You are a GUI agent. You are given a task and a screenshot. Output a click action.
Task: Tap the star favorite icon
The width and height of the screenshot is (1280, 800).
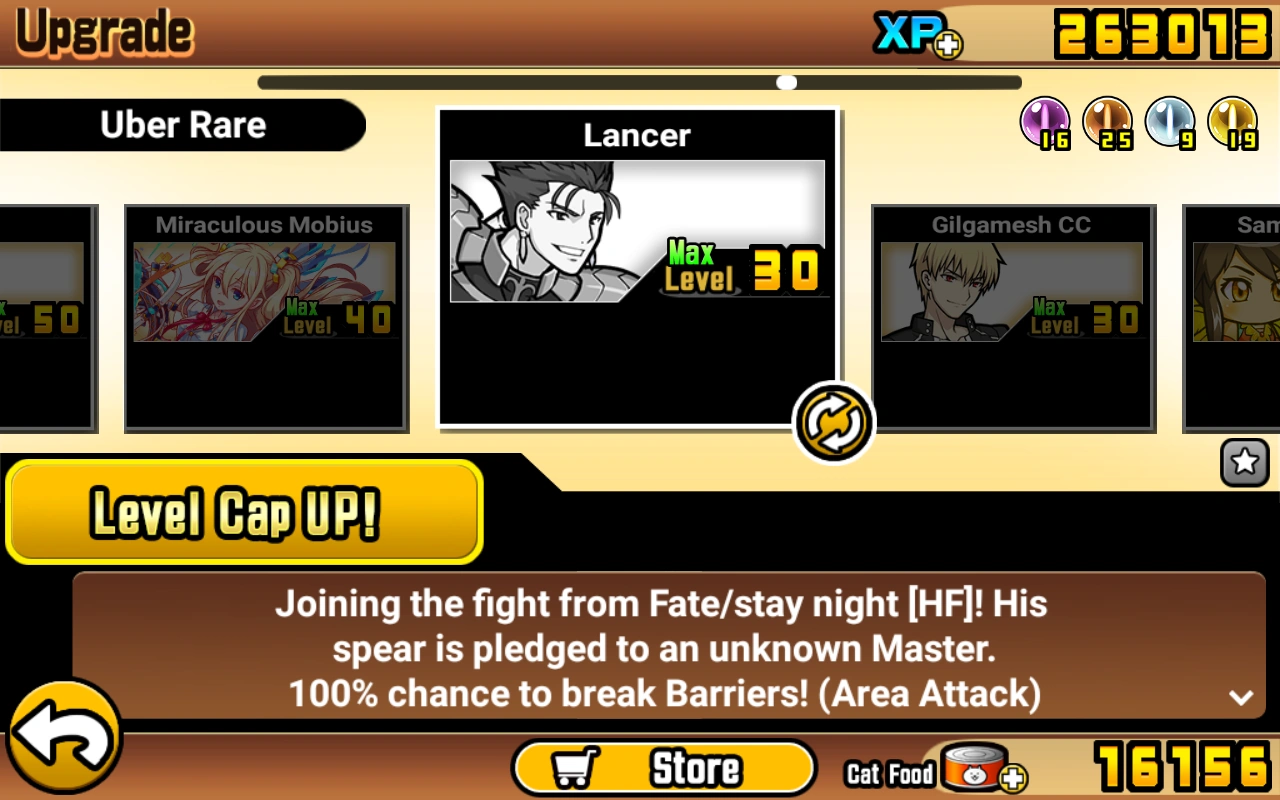click(1245, 462)
